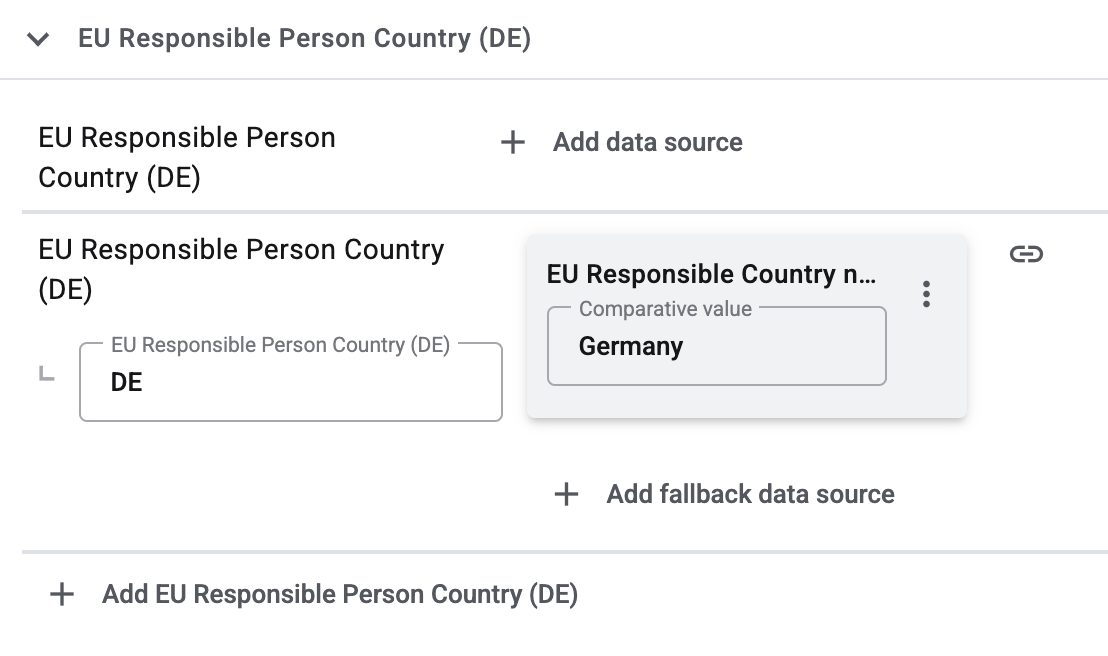Click the Add fallback data source text
The image size is (1108, 656).
[x=750, y=494]
